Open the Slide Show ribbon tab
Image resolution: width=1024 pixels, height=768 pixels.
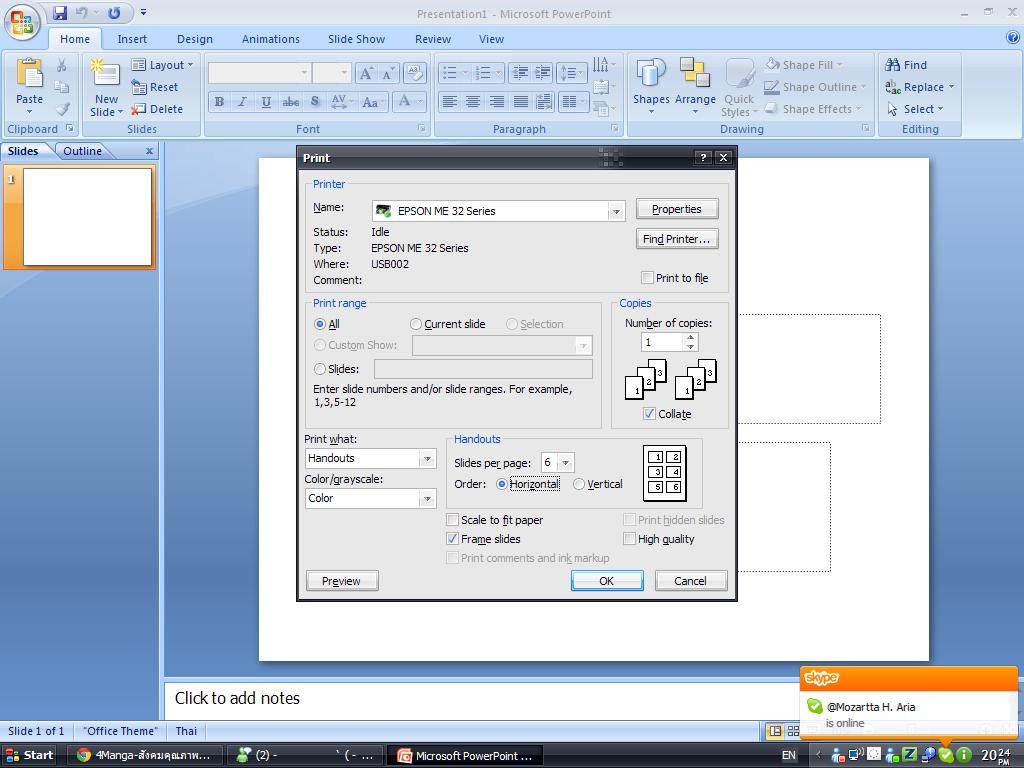pyautogui.click(x=357, y=39)
